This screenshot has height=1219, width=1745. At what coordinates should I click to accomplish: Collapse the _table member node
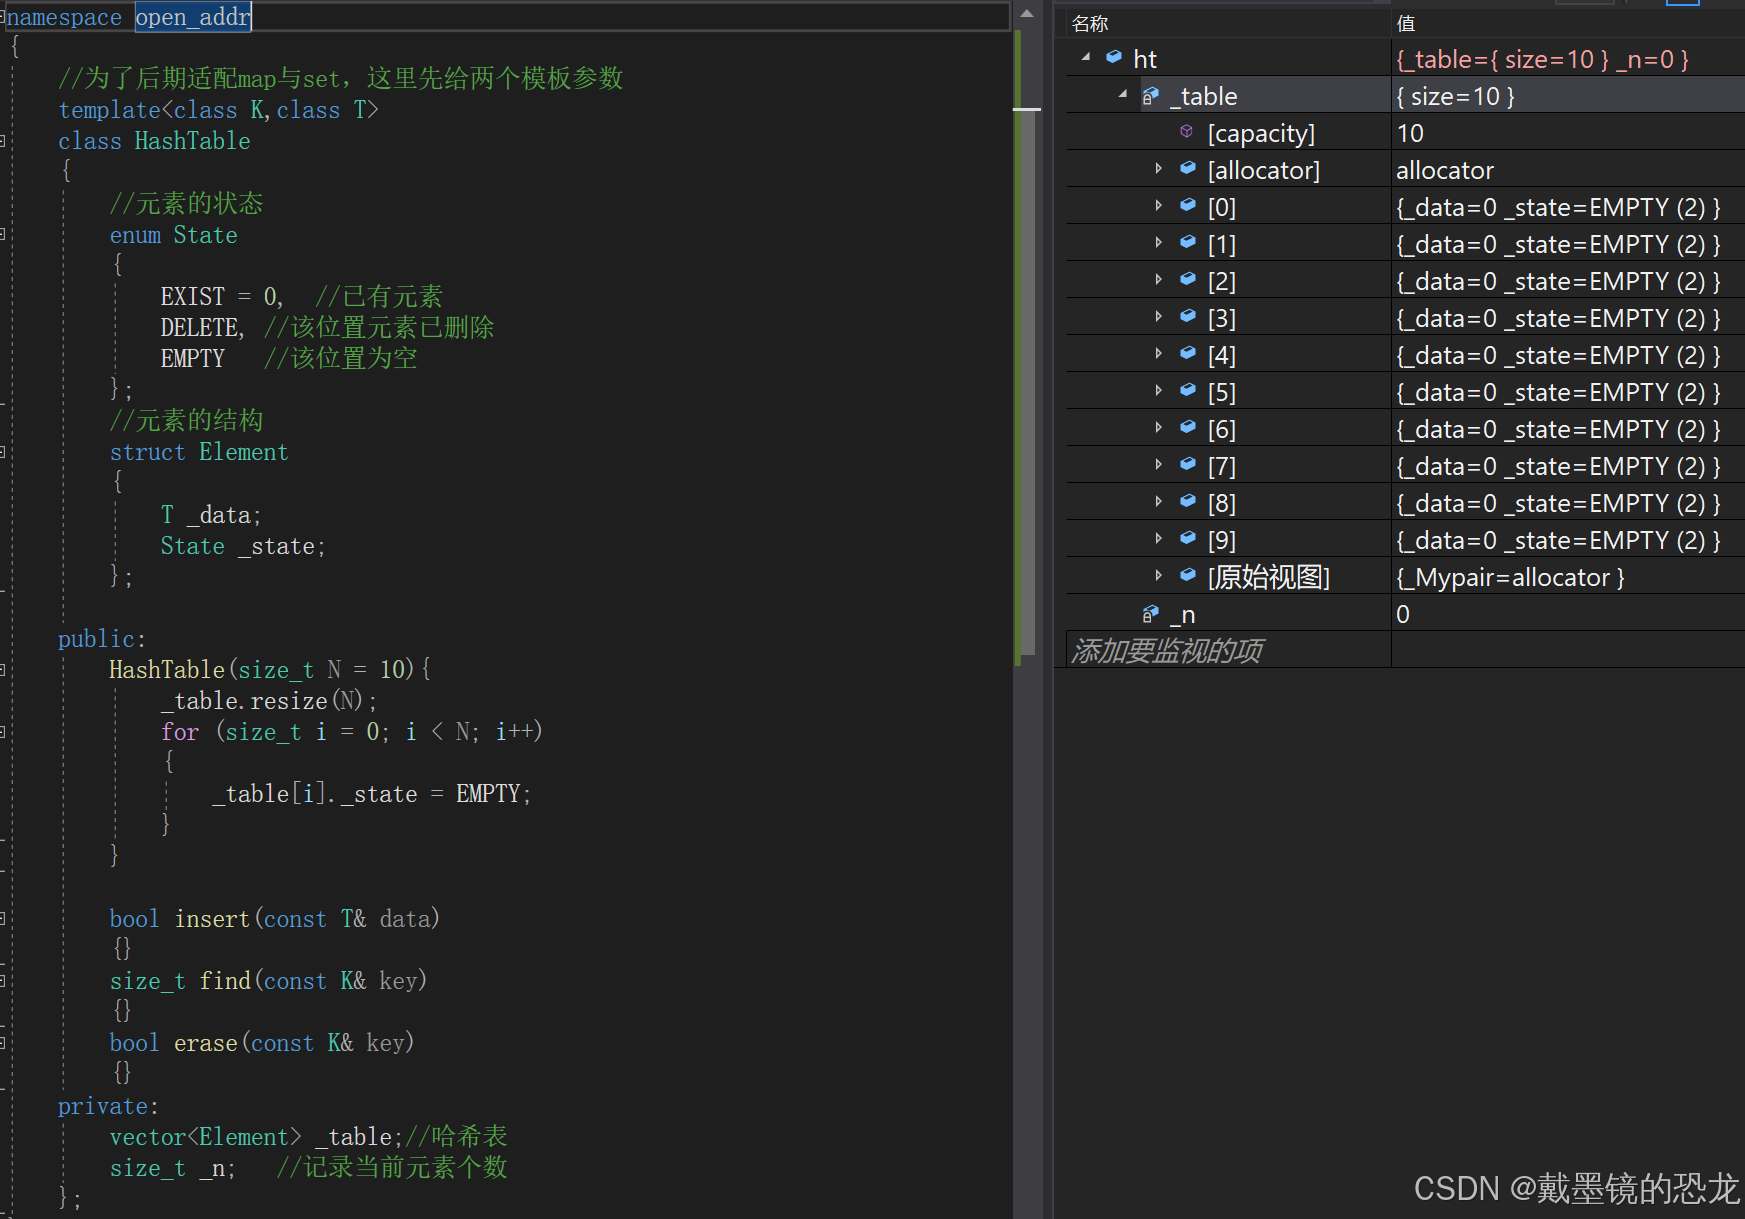tap(1123, 95)
